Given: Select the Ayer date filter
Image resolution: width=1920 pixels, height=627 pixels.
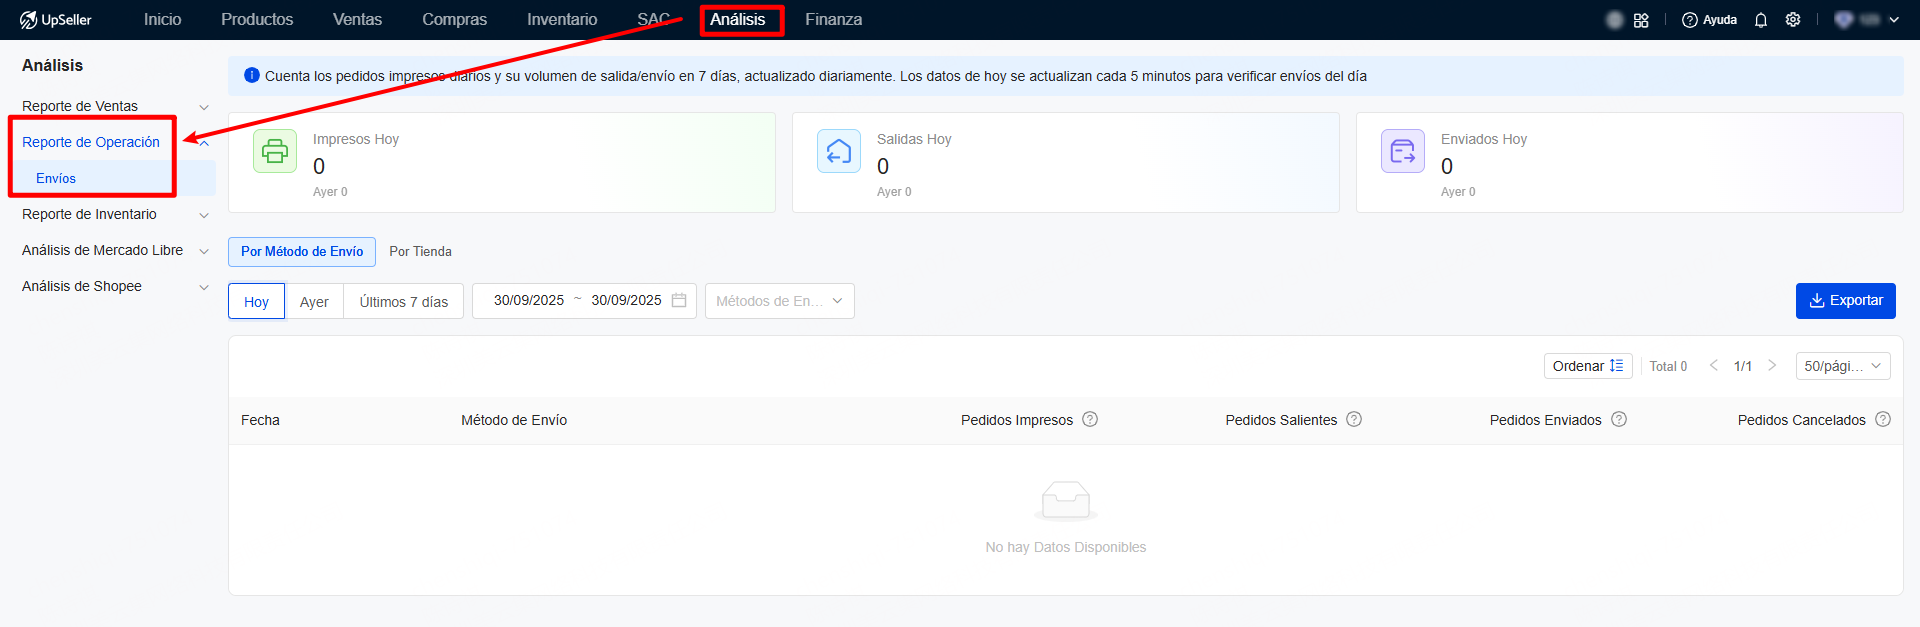Looking at the screenshot, I should tap(314, 301).
